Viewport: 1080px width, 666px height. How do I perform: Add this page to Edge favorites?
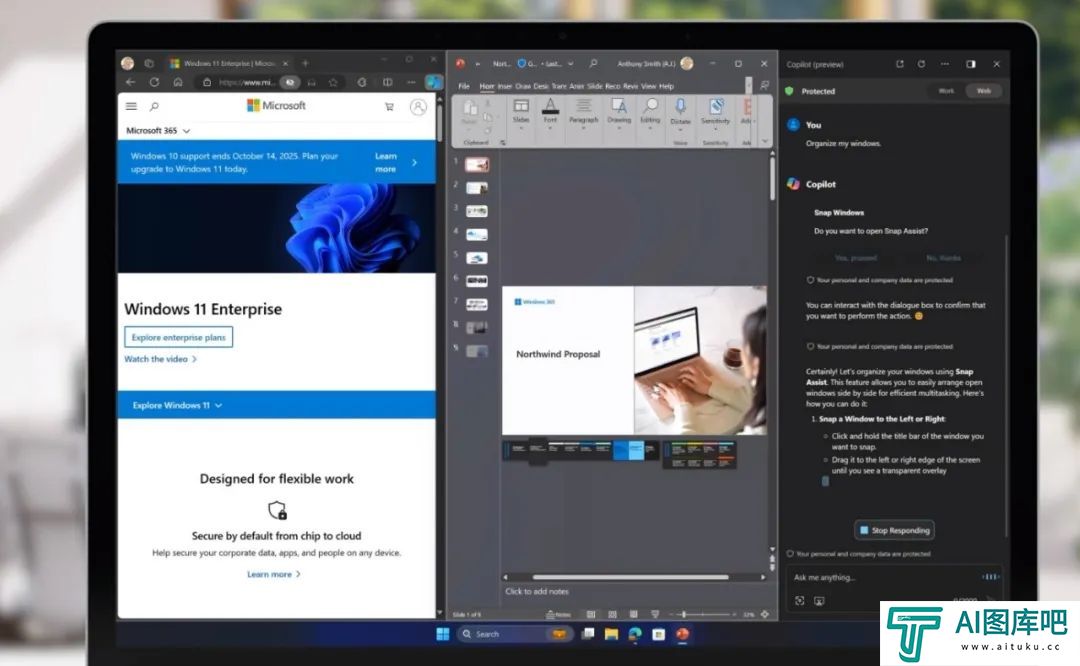[x=333, y=83]
